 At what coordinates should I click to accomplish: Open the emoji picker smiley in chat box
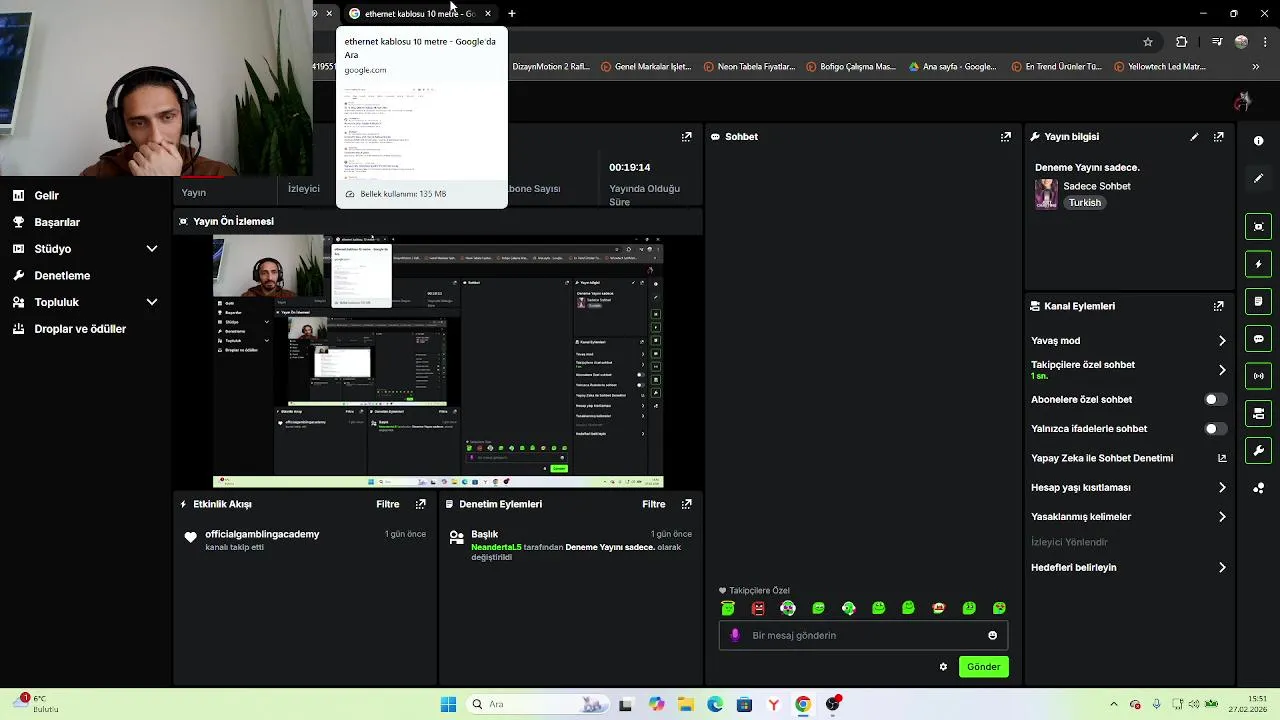(992, 635)
